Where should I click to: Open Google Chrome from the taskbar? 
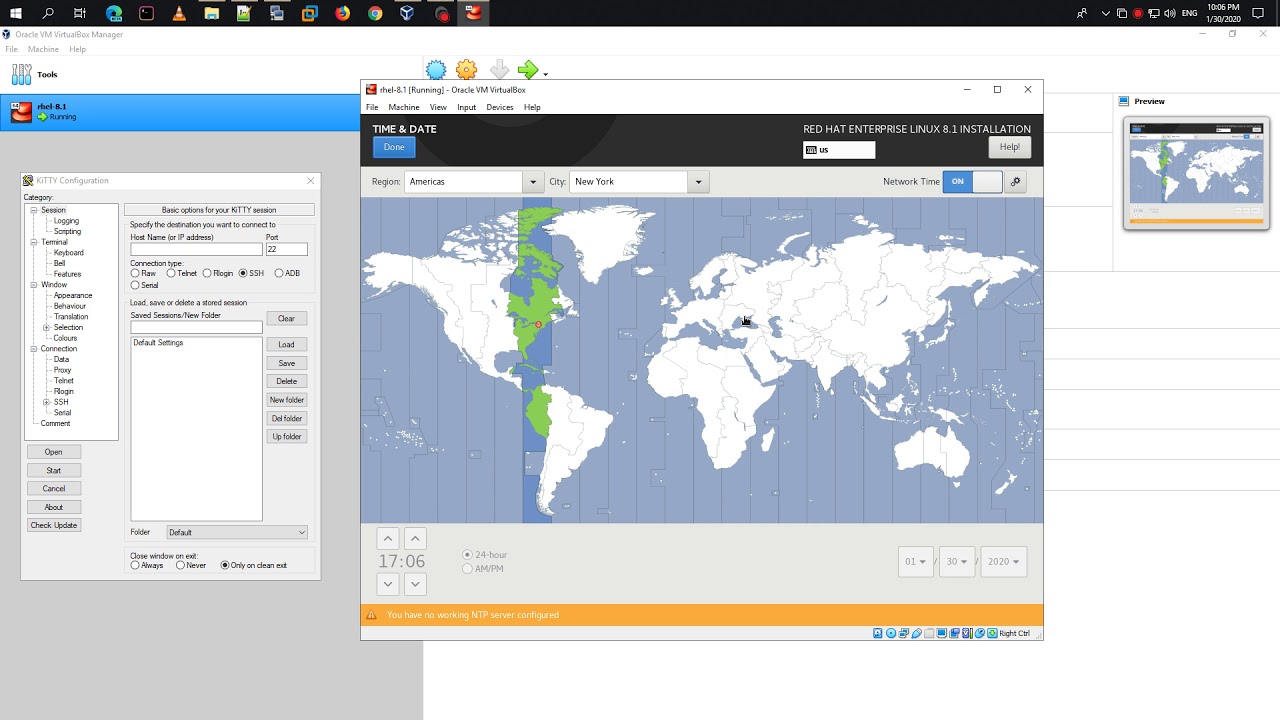pos(375,13)
